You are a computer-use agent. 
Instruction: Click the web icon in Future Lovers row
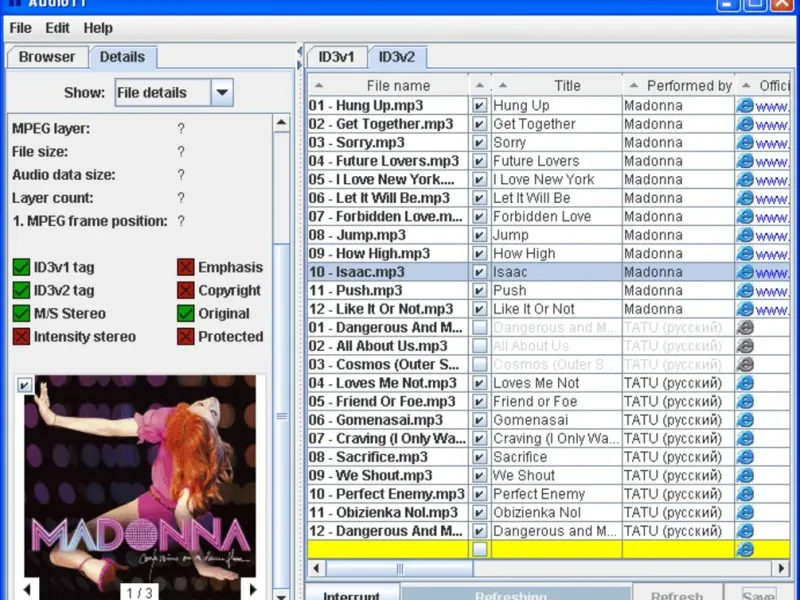click(x=745, y=161)
